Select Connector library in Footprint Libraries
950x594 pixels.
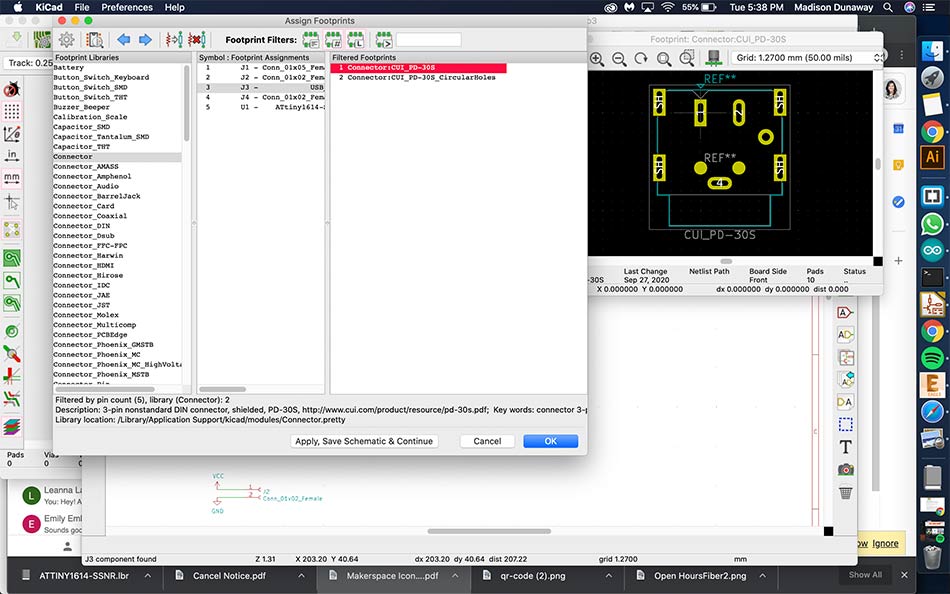pos(117,156)
